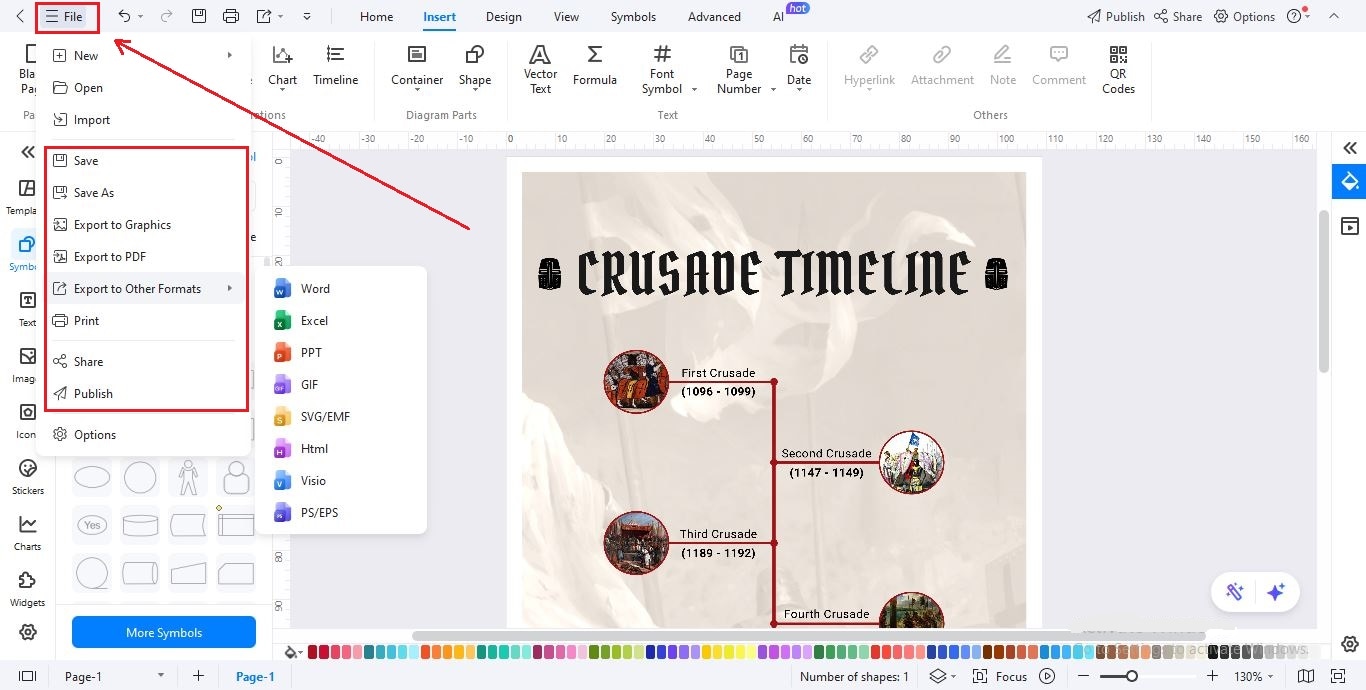Screen dimensions: 1366x690
Task: Expand the right side panel chevrons
Action: point(1350,147)
